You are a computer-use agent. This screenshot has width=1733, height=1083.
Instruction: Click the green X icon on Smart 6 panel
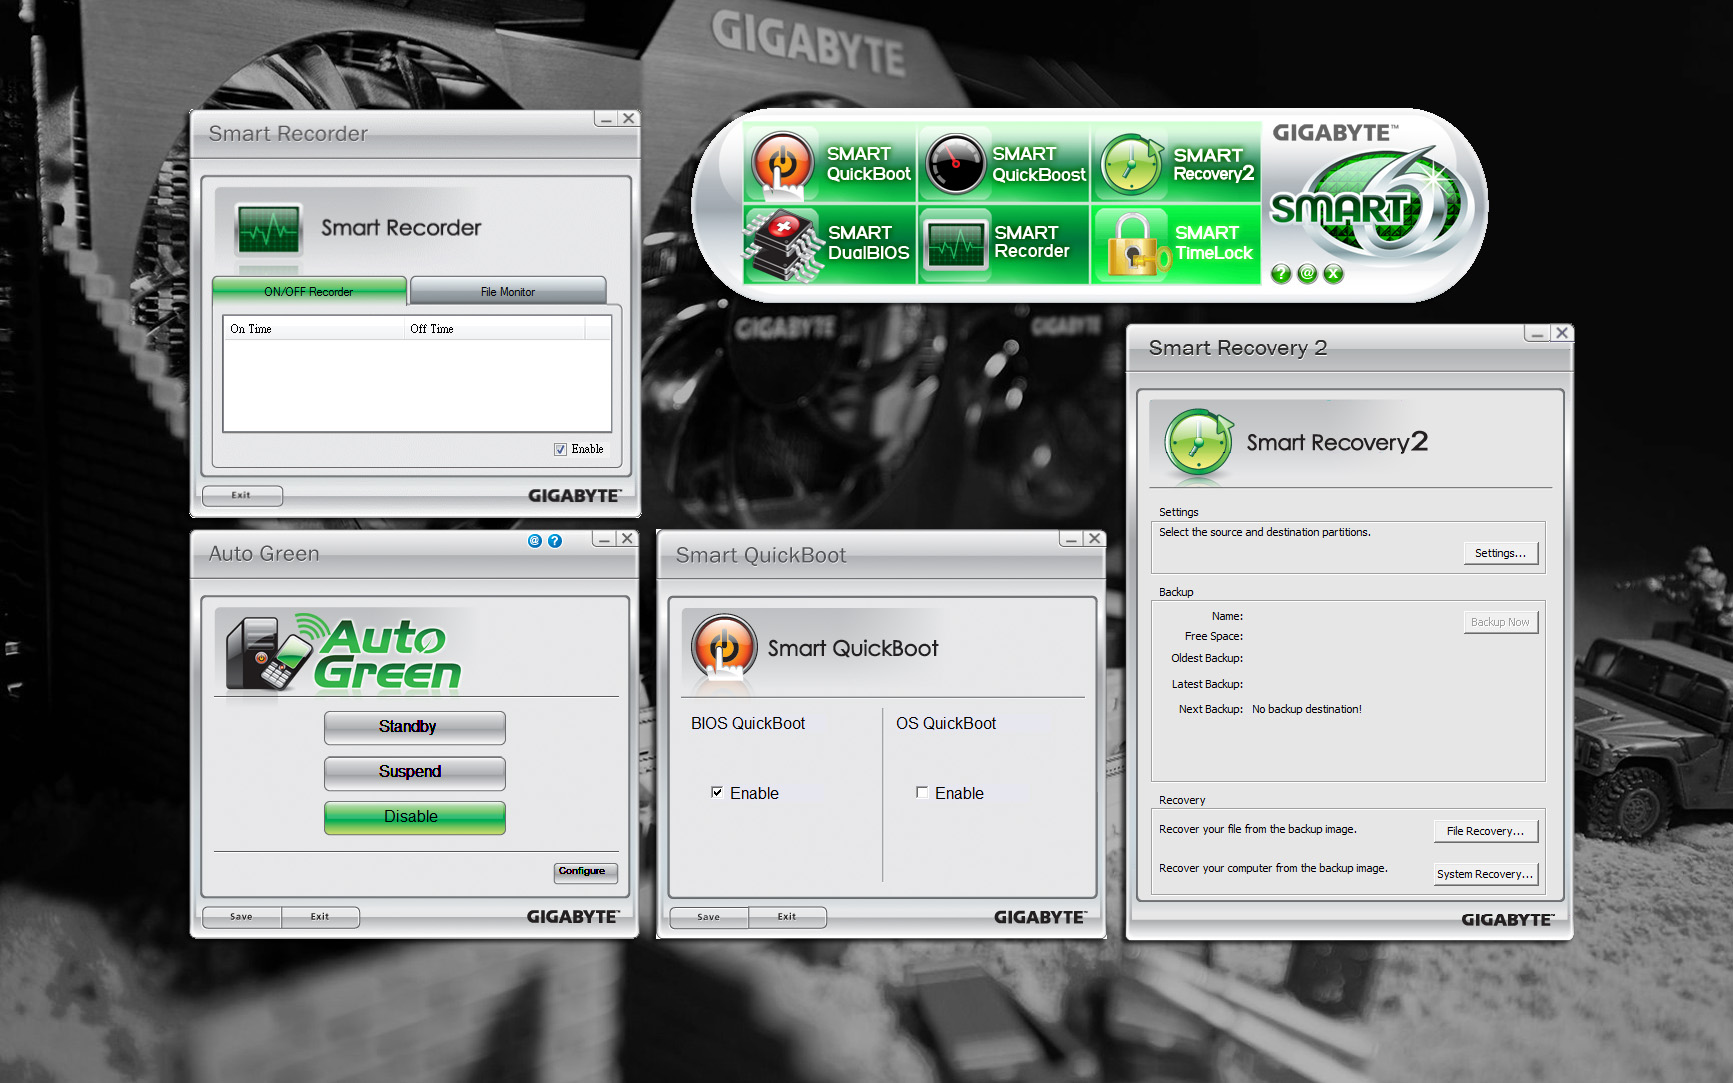1333,274
